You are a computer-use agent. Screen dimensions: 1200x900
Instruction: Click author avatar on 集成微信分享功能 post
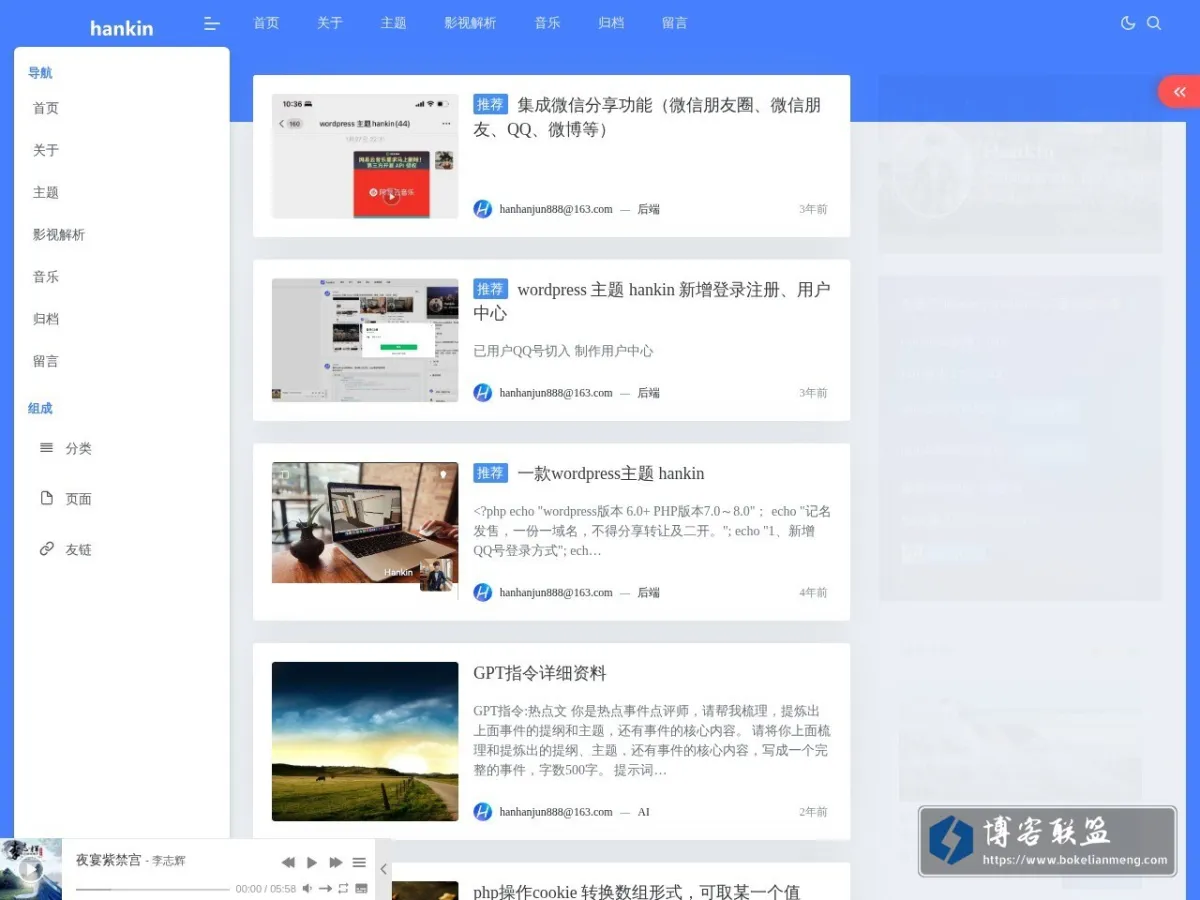(x=483, y=209)
